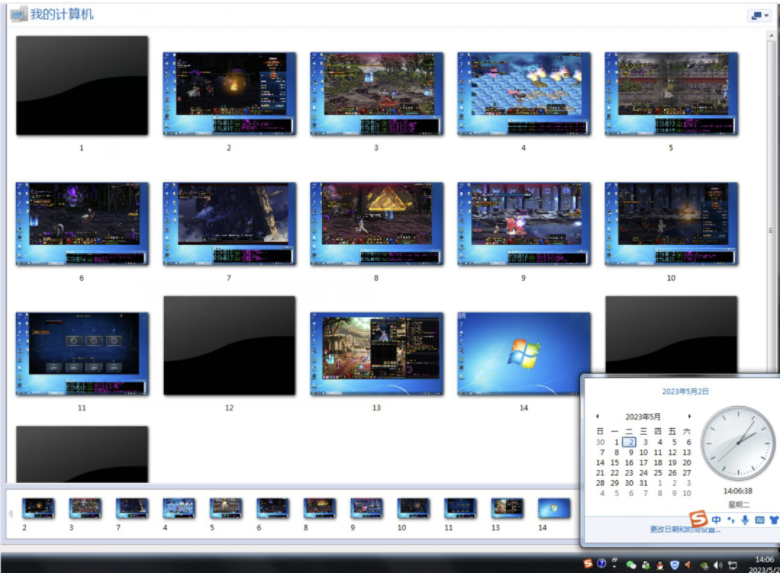Screen dimensions: 782x573
Task: Toggle 中 Chinese/English input mode
Action: 717,520
